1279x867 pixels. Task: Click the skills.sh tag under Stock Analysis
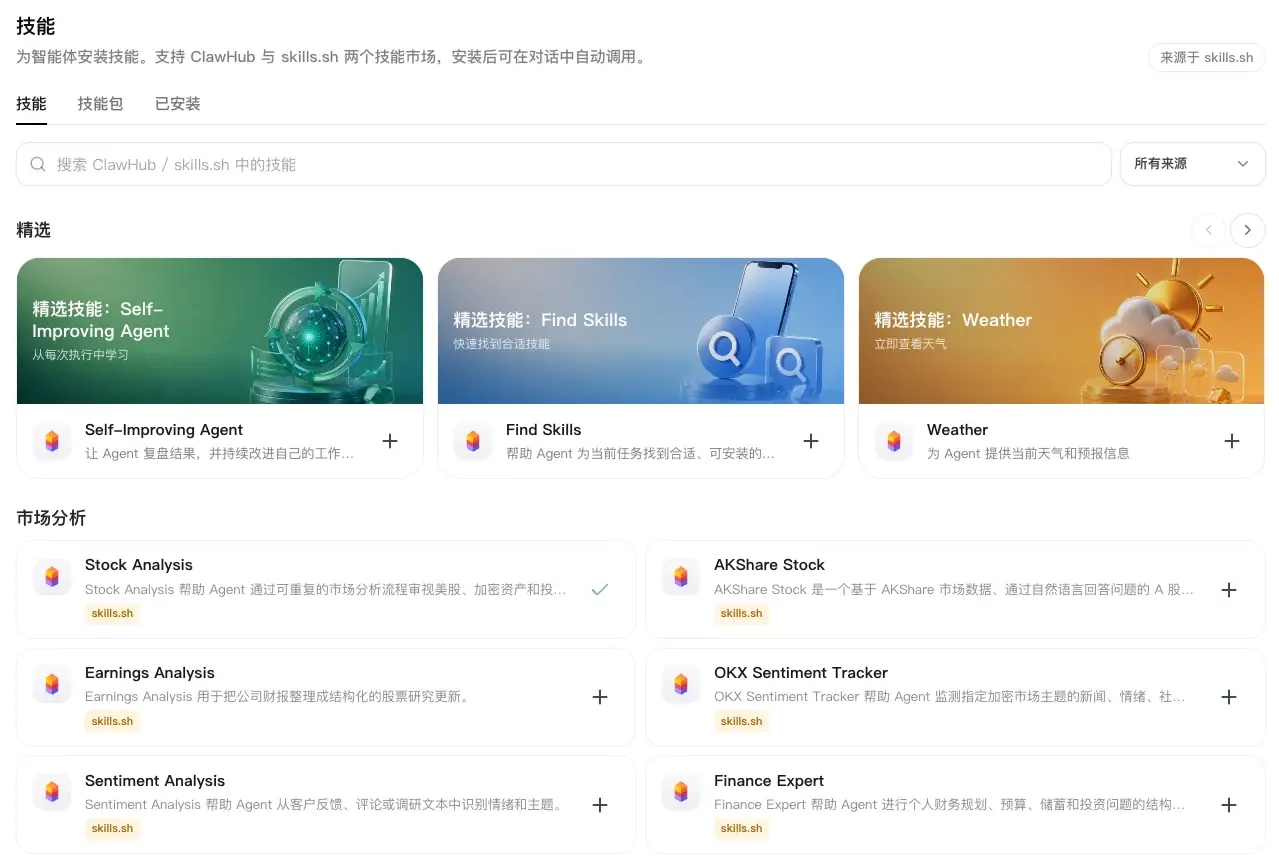coord(112,613)
